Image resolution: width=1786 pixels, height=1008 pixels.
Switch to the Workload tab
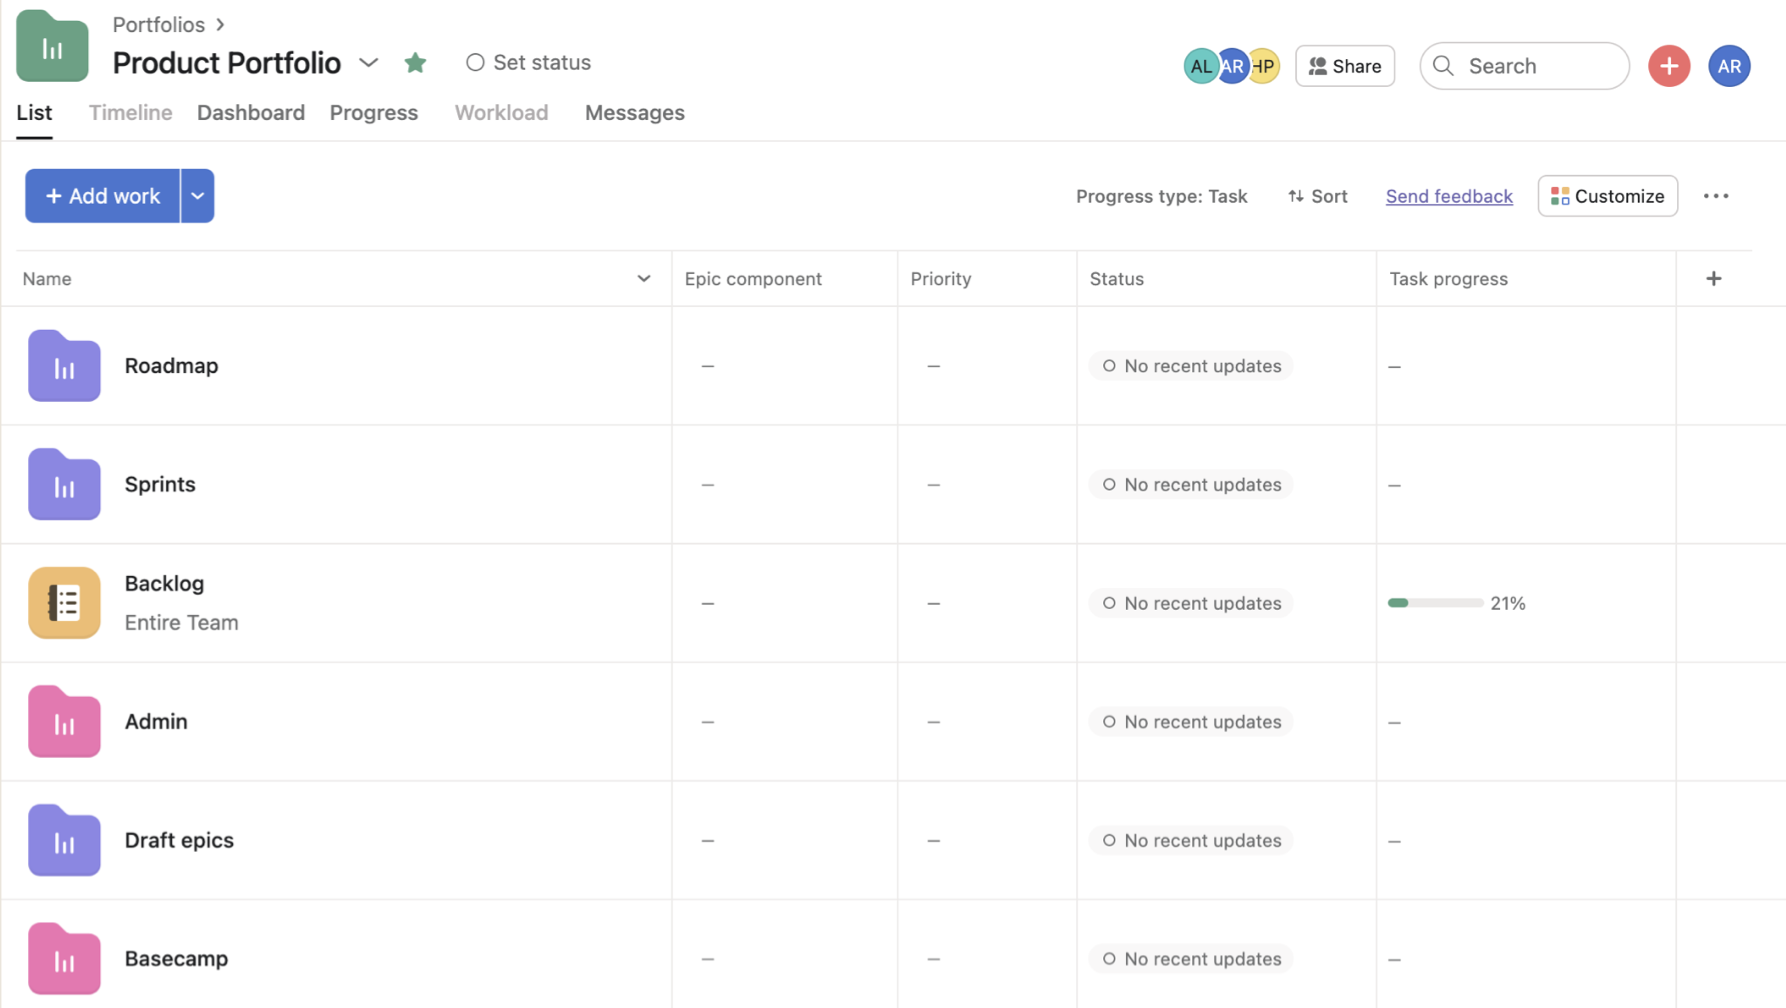pyautogui.click(x=501, y=113)
